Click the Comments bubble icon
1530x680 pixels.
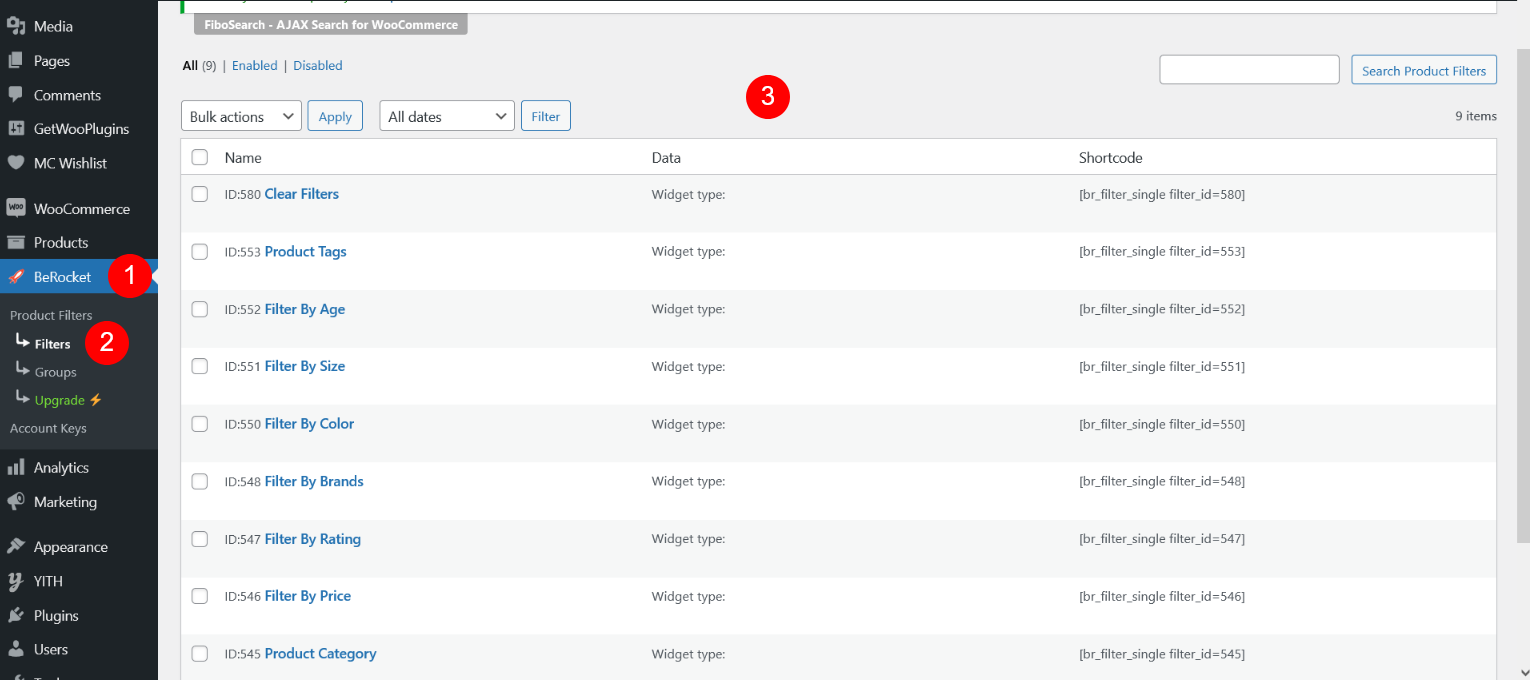[x=16, y=95]
